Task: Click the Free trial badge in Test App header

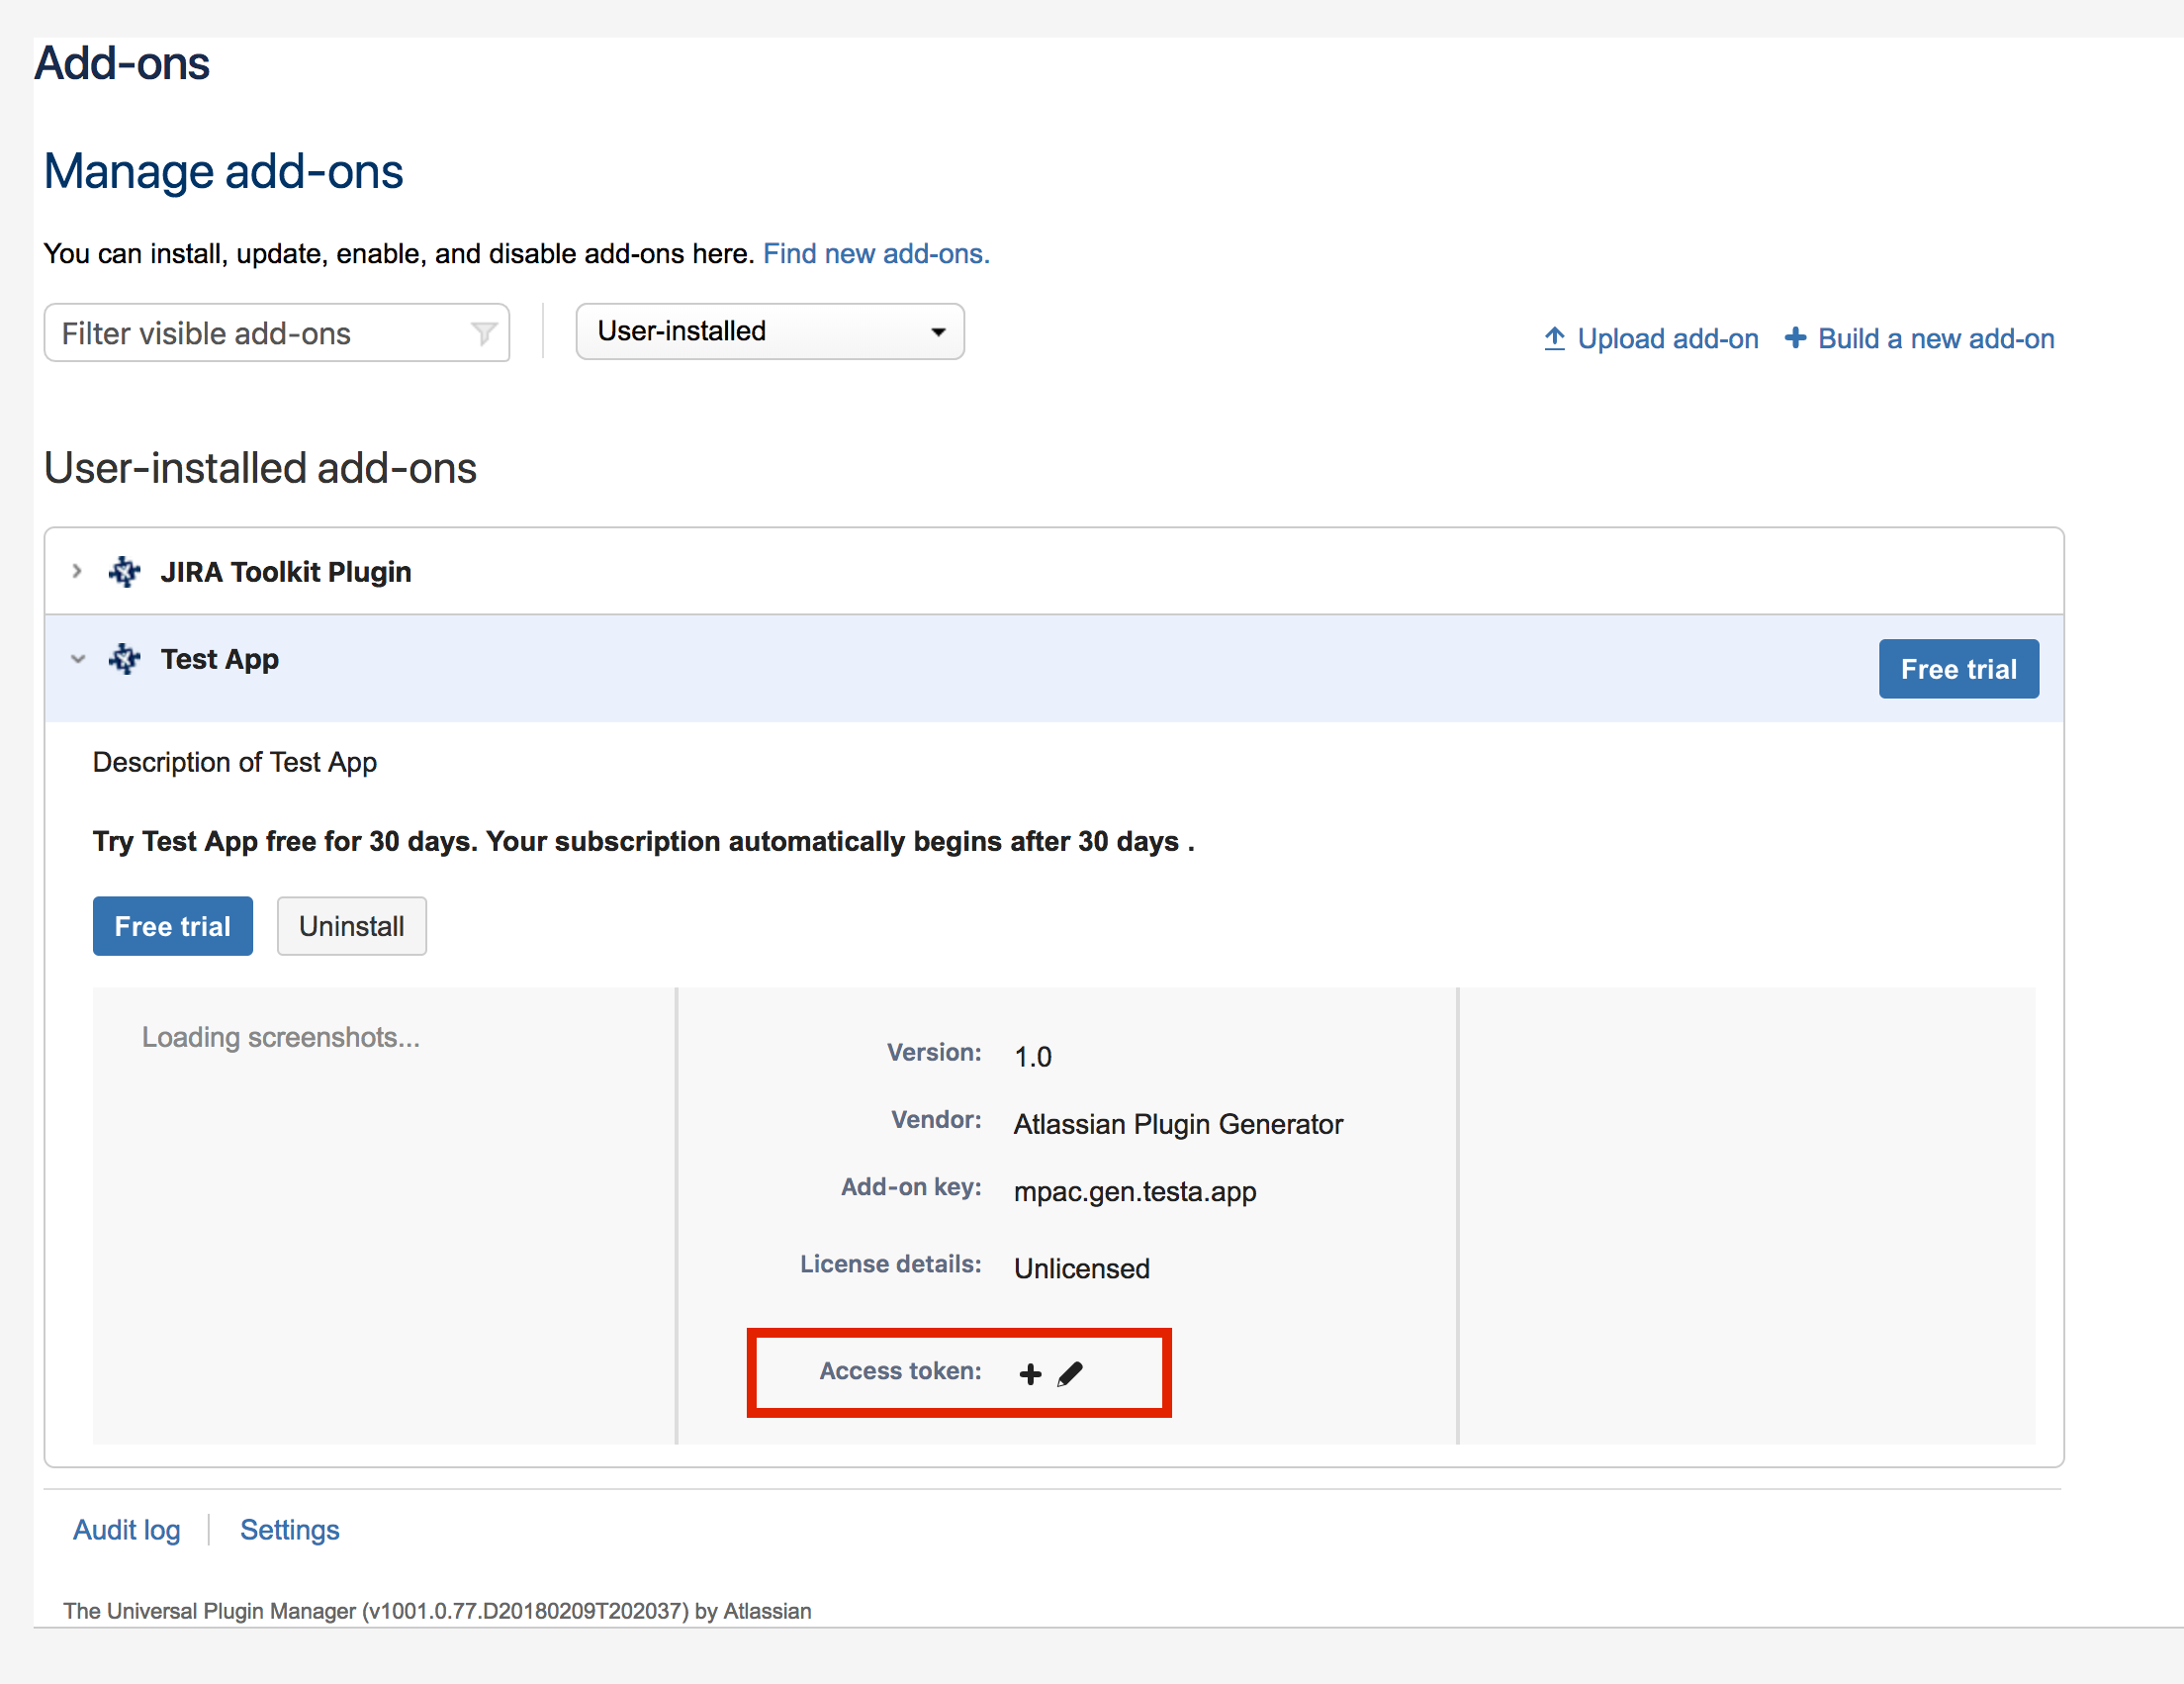Action: (1958, 668)
